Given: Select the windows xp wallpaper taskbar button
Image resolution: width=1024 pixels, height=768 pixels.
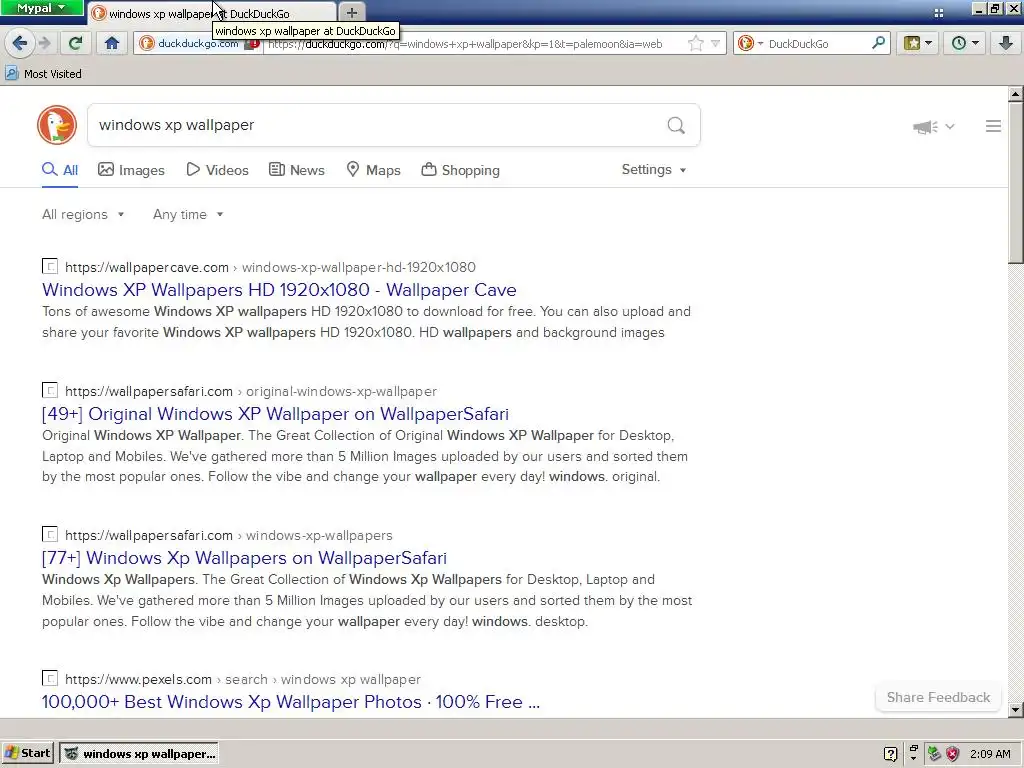Looking at the screenshot, I should coord(139,754).
